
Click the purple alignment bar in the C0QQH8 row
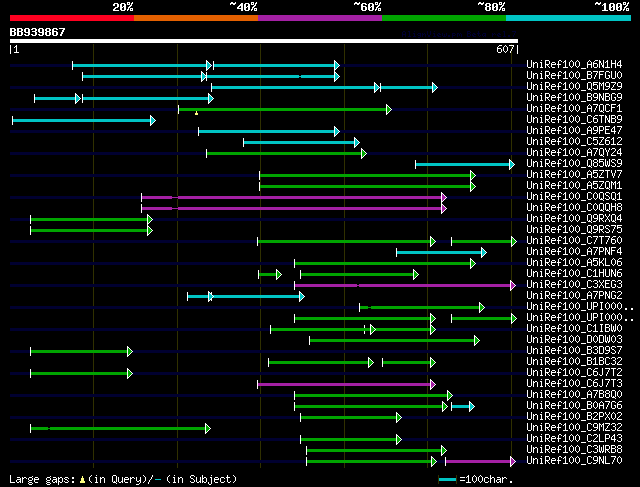(294, 209)
